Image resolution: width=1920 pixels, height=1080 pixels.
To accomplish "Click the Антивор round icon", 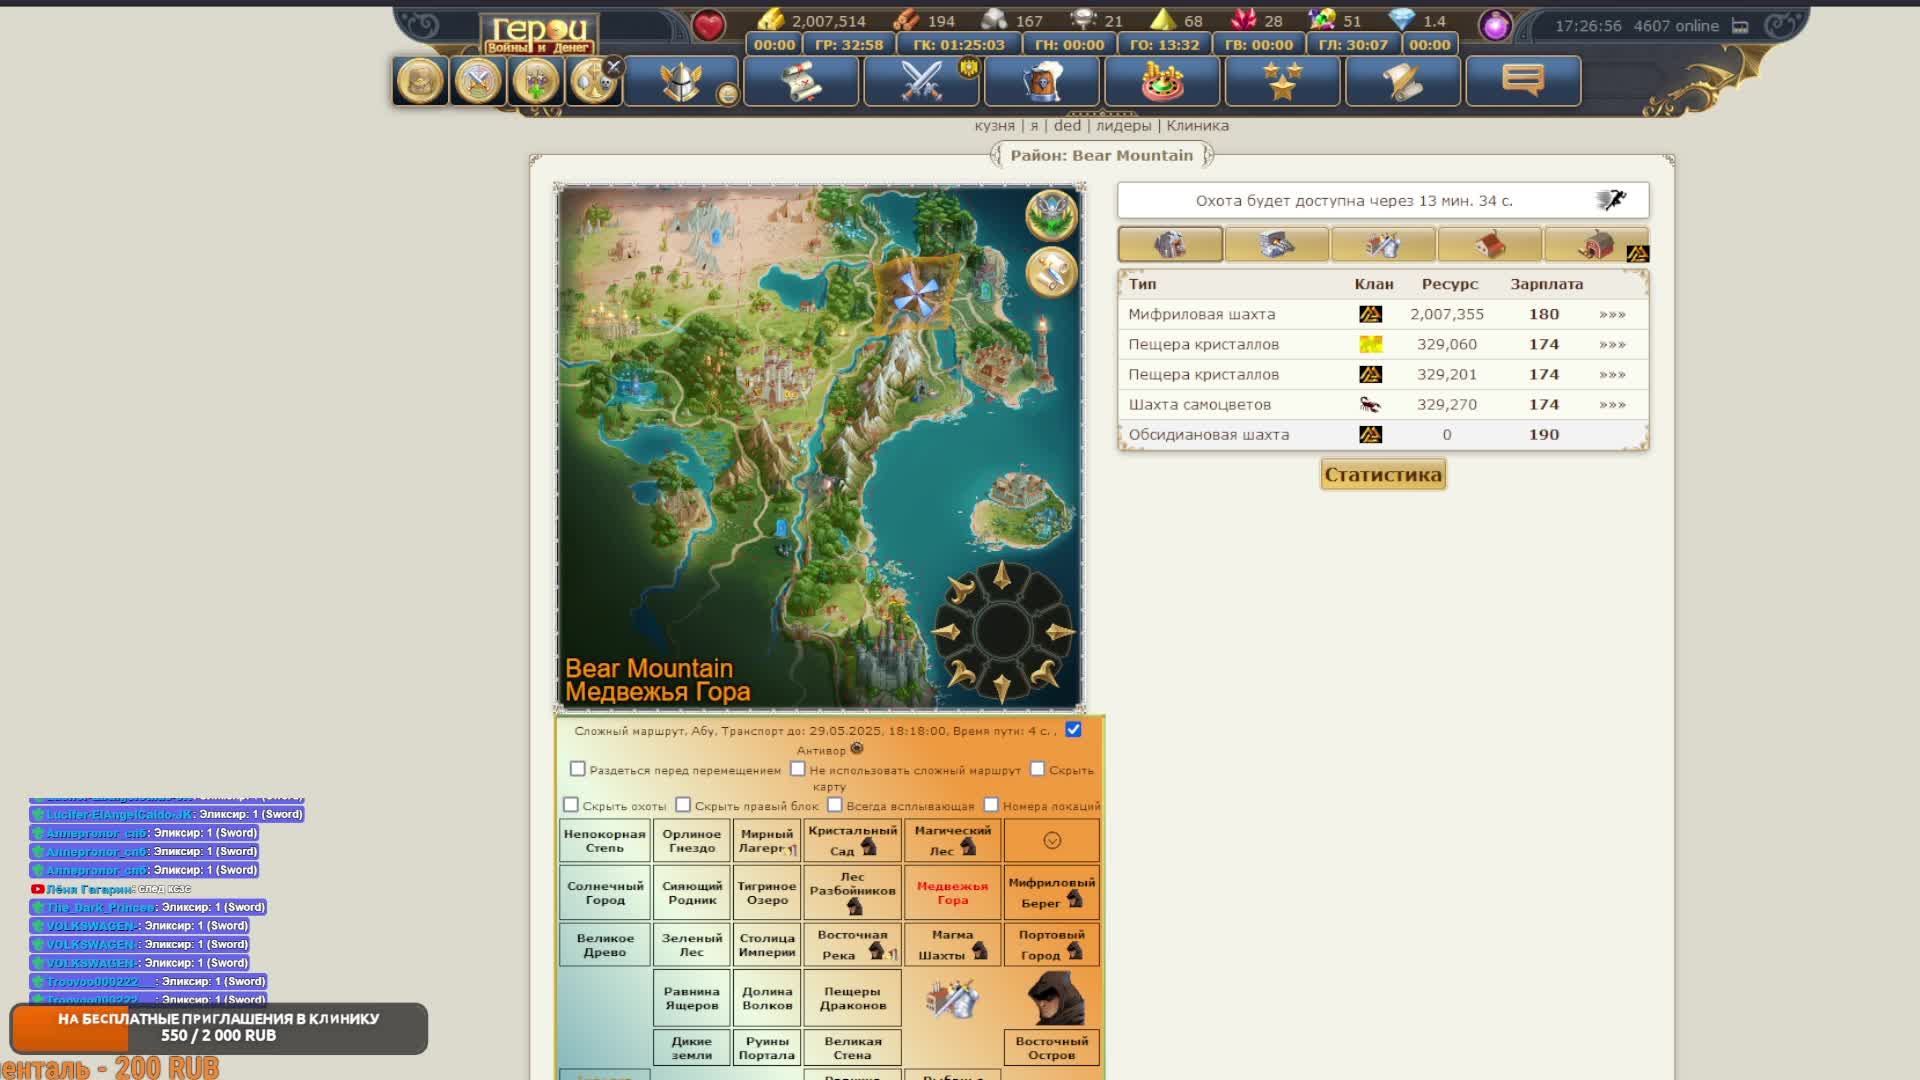I will [856, 748].
